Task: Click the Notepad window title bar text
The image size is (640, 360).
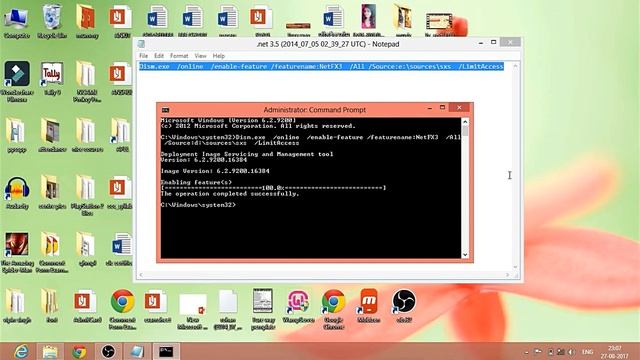Action: (328, 44)
